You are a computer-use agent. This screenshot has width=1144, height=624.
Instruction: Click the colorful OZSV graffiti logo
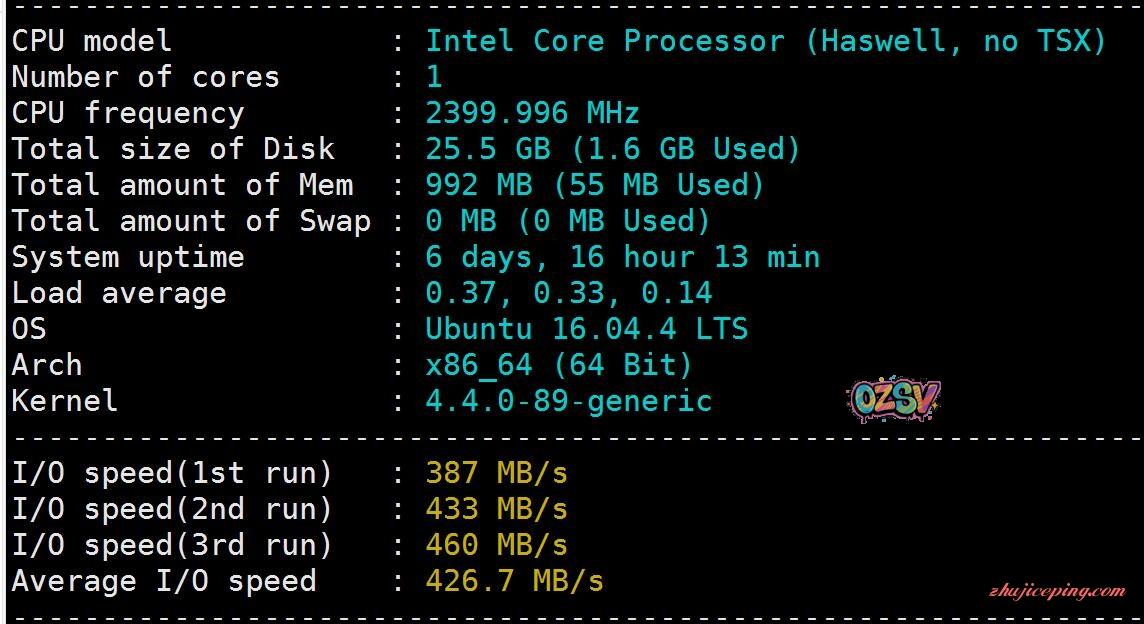click(895, 400)
